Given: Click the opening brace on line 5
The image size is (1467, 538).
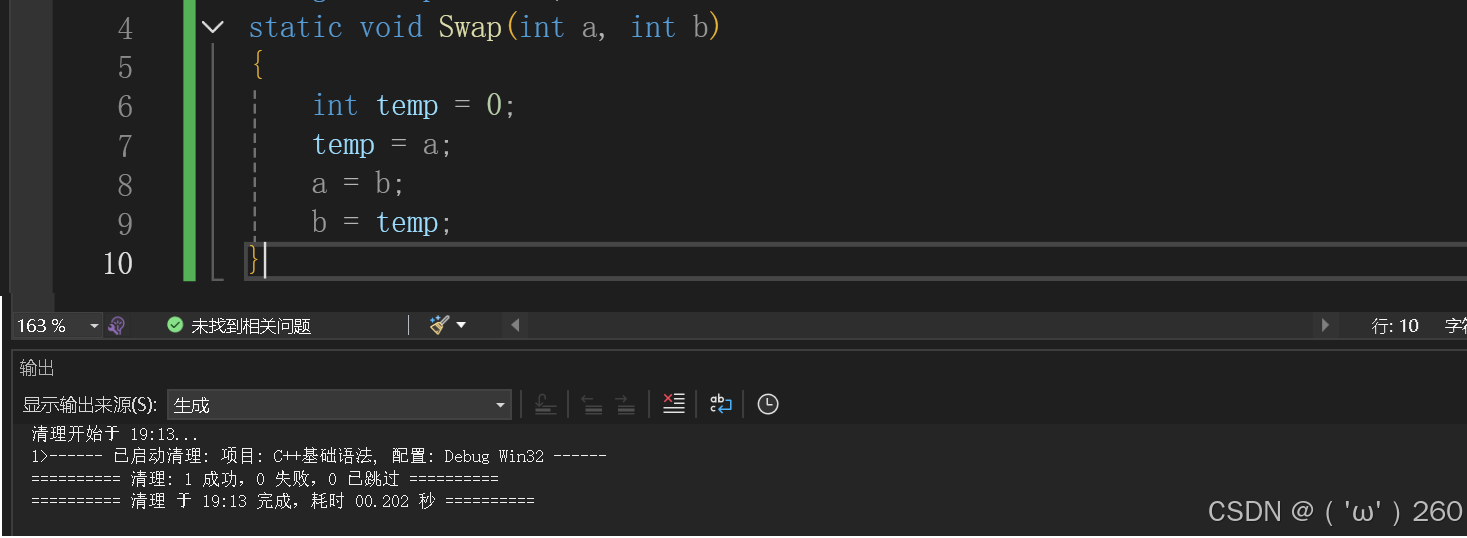Looking at the screenshot, I should (257, 67).
